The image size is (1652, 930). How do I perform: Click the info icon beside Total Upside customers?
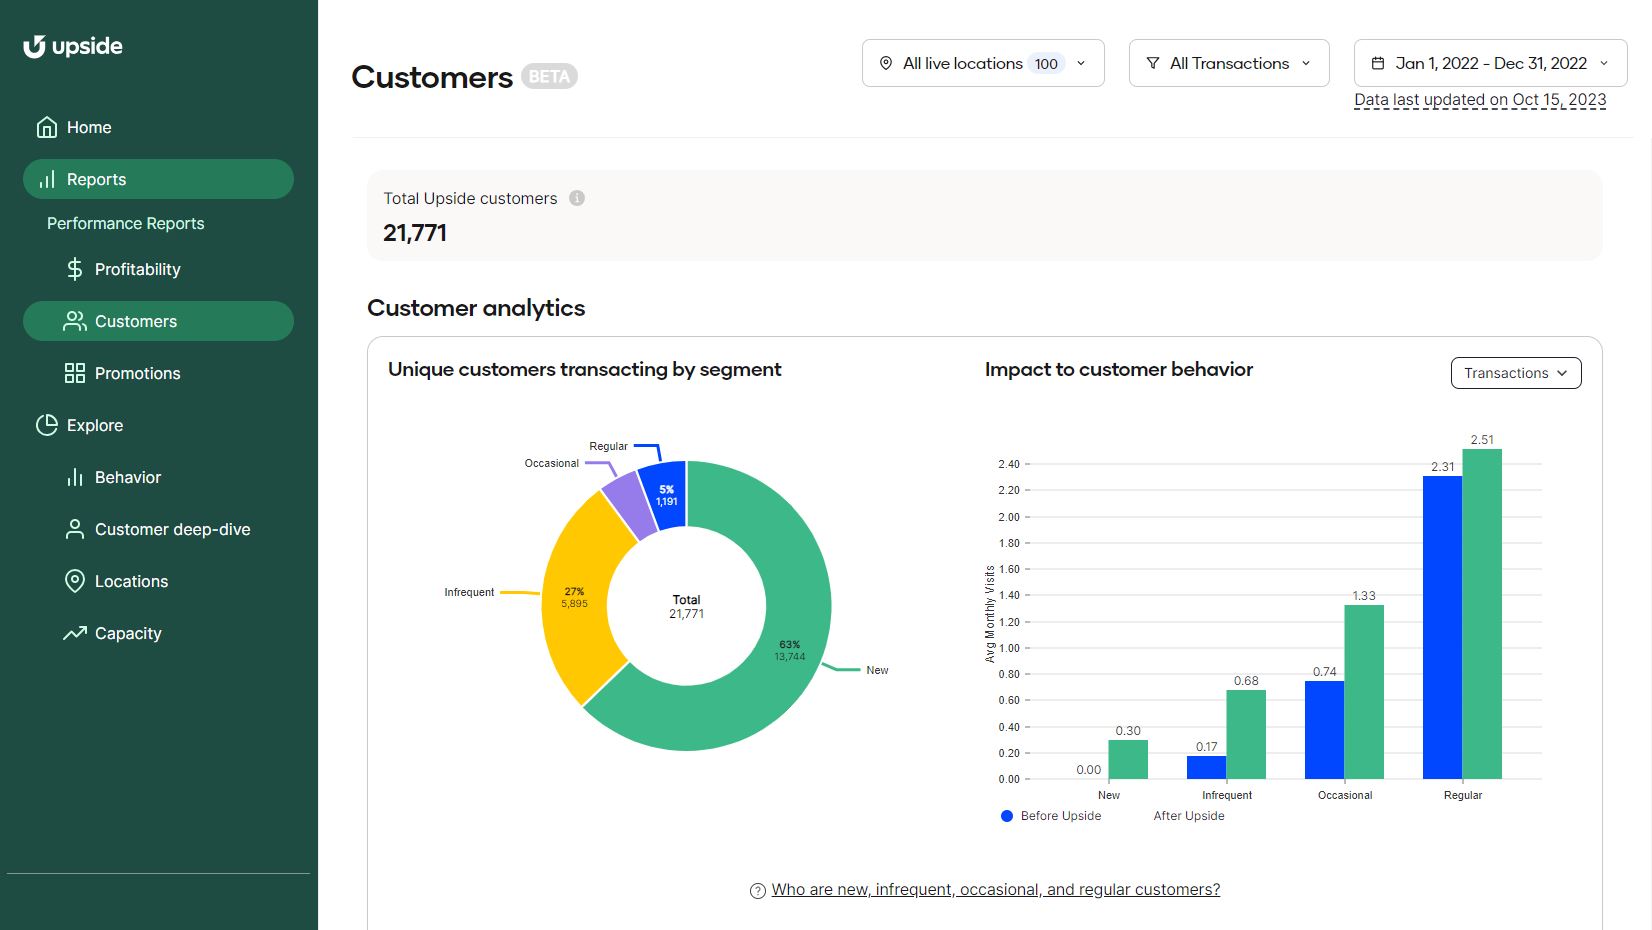(576, 198)
